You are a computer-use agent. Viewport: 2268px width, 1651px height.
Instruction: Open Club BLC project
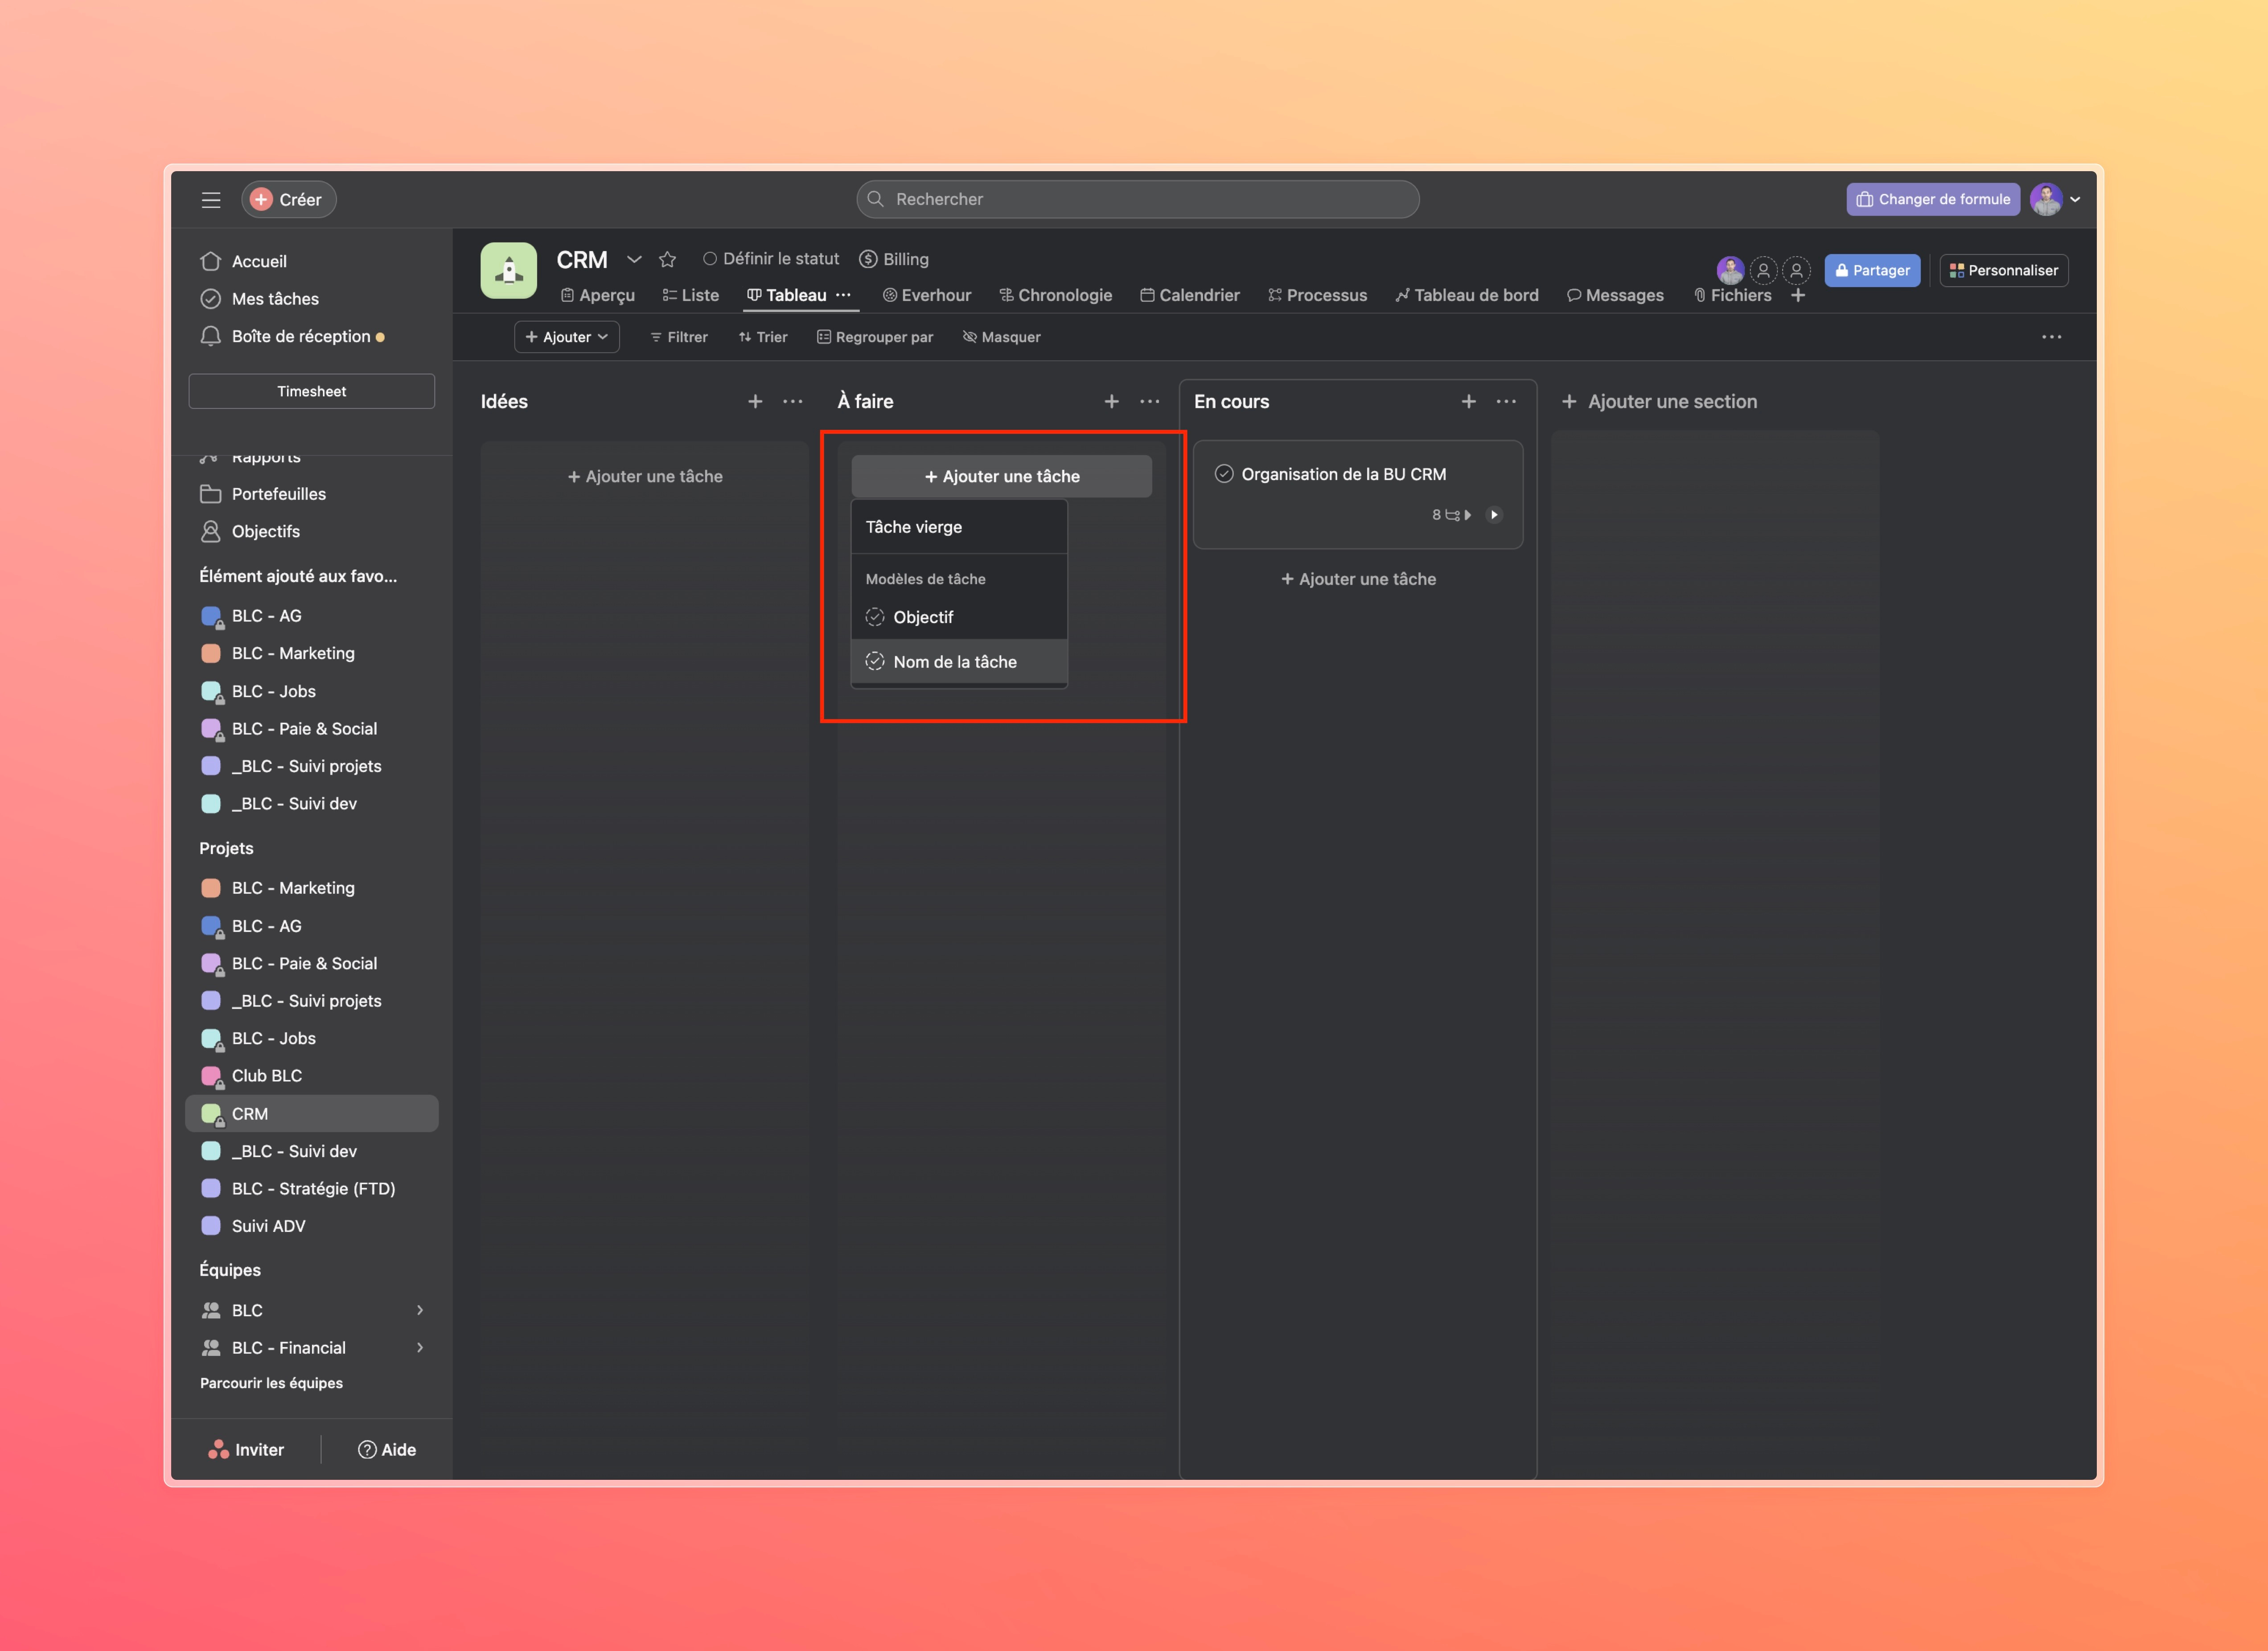[x=250, y=1075]
